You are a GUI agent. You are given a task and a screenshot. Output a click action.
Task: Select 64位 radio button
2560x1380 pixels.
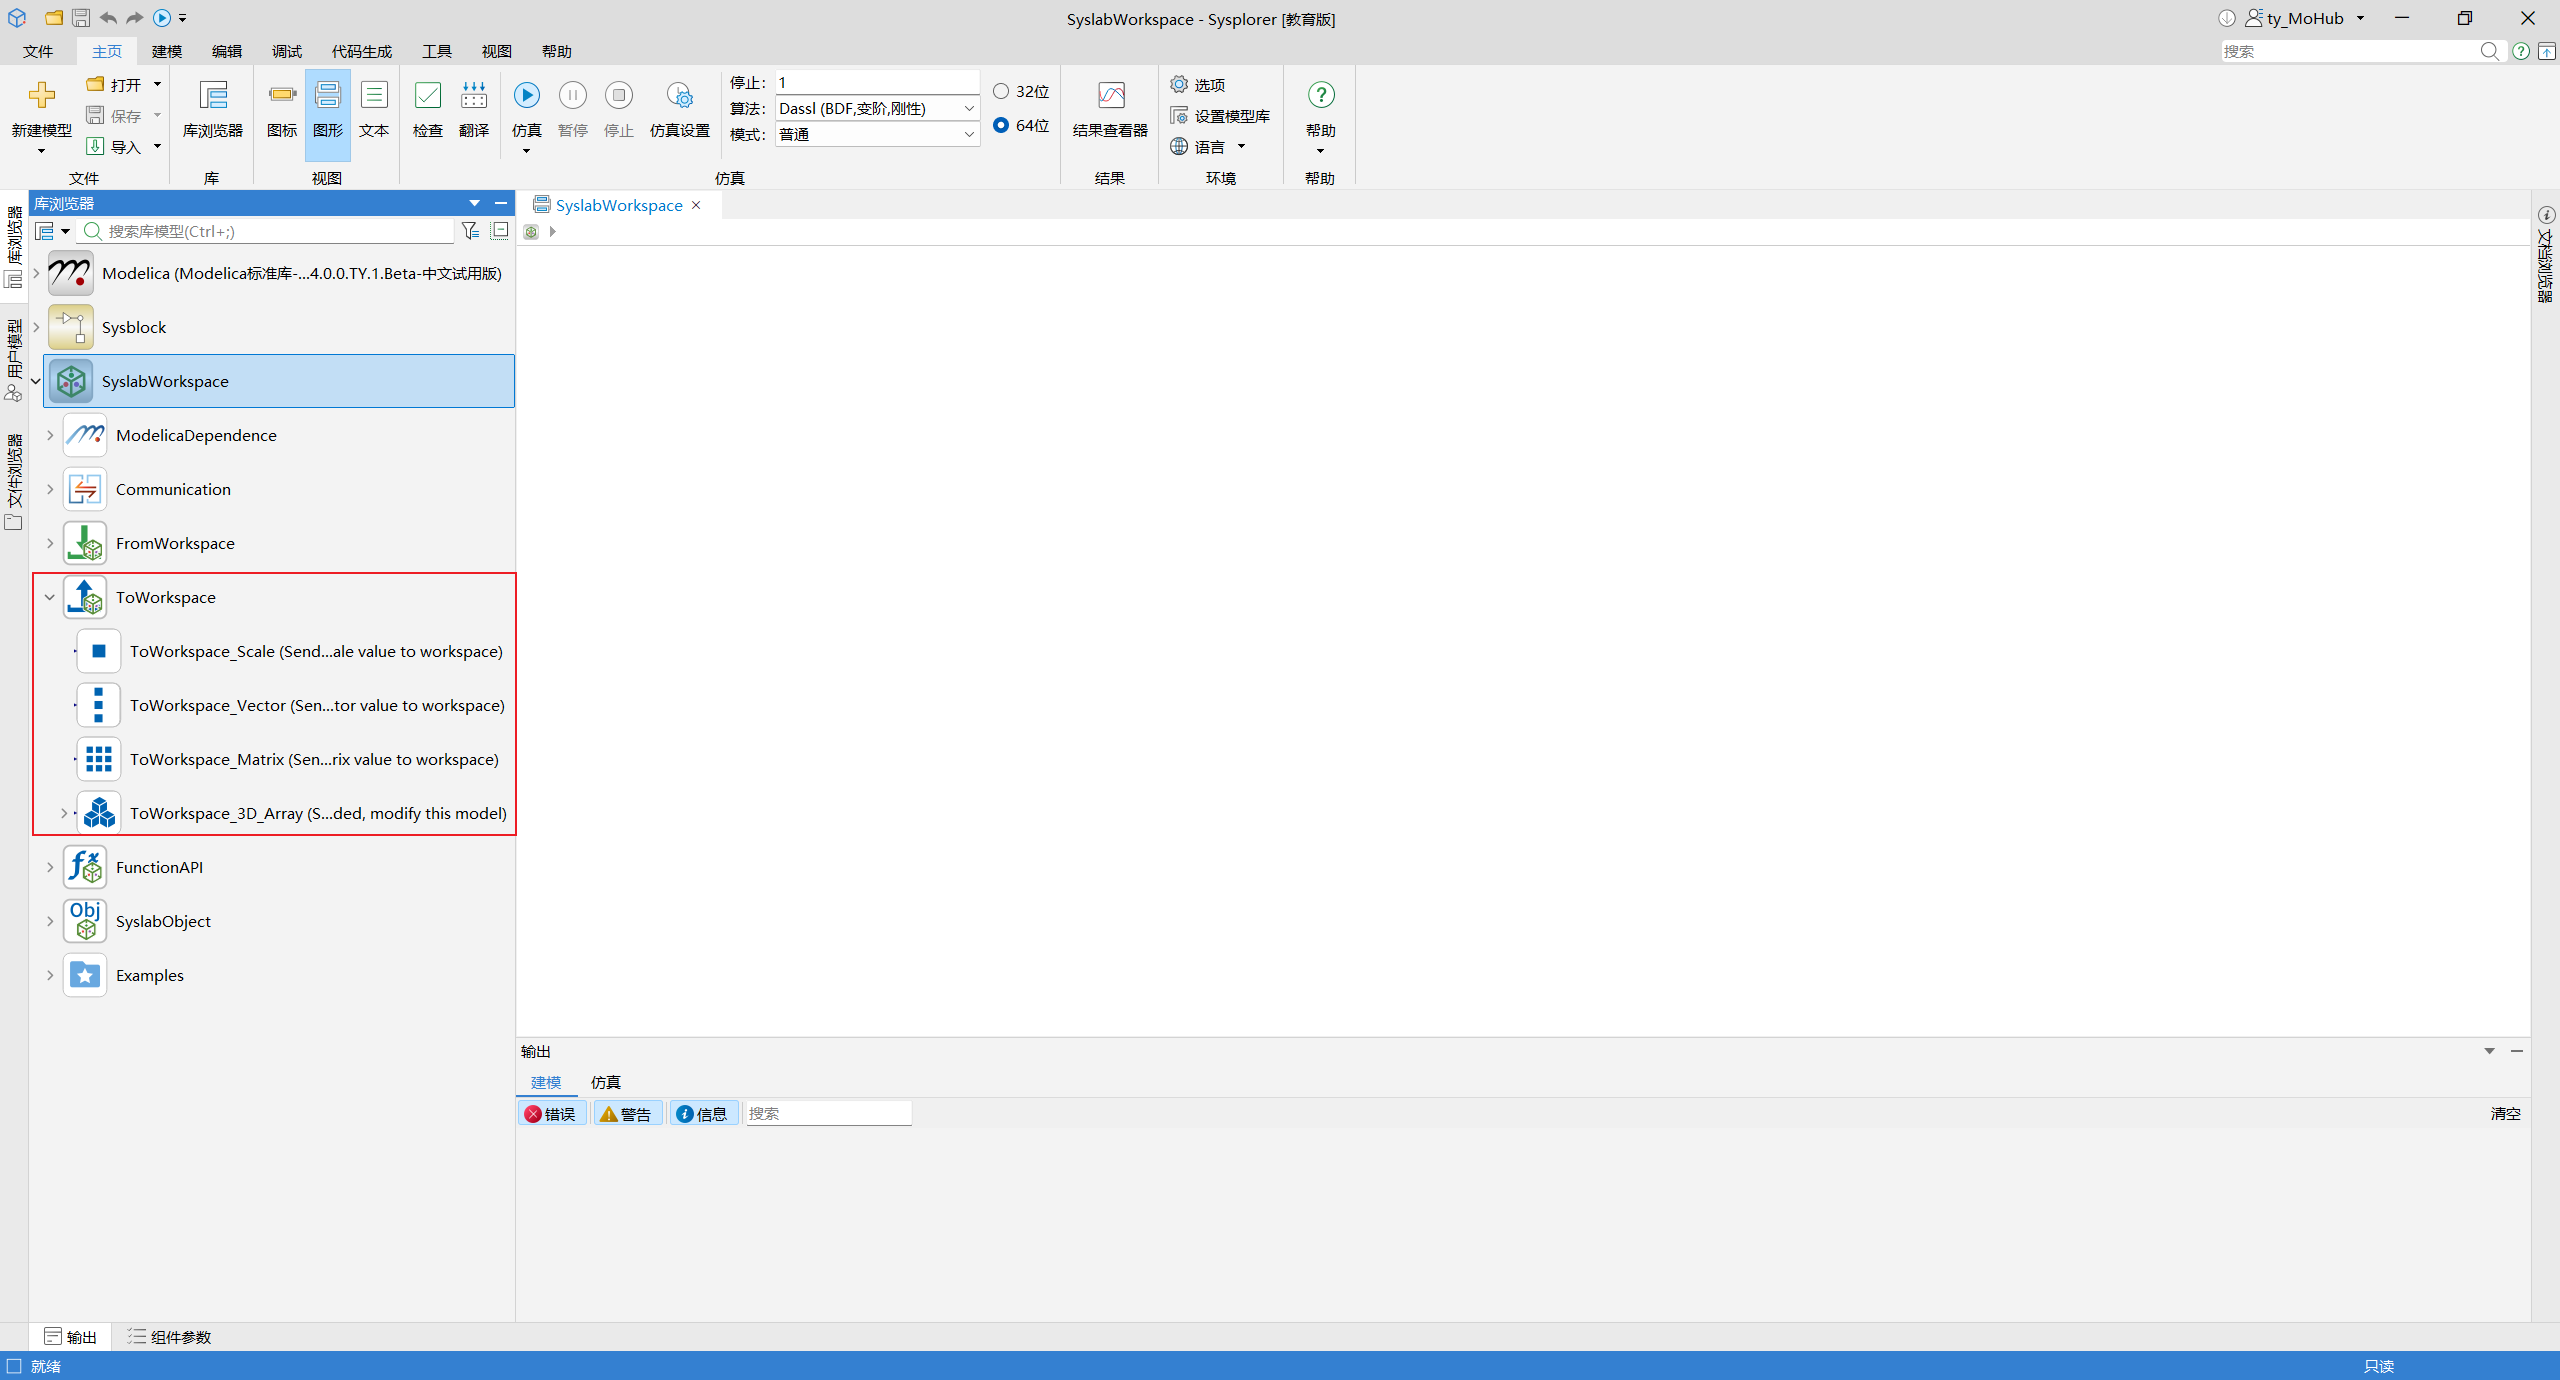click(1001, 125)
